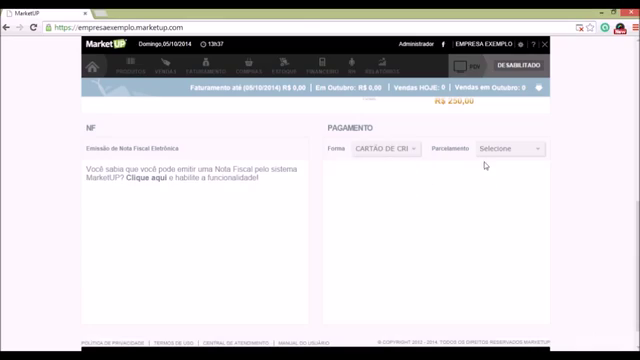Screen dimensions: 640x360
Task: Open the Forma payment dropdown
Action: [386, 149]
